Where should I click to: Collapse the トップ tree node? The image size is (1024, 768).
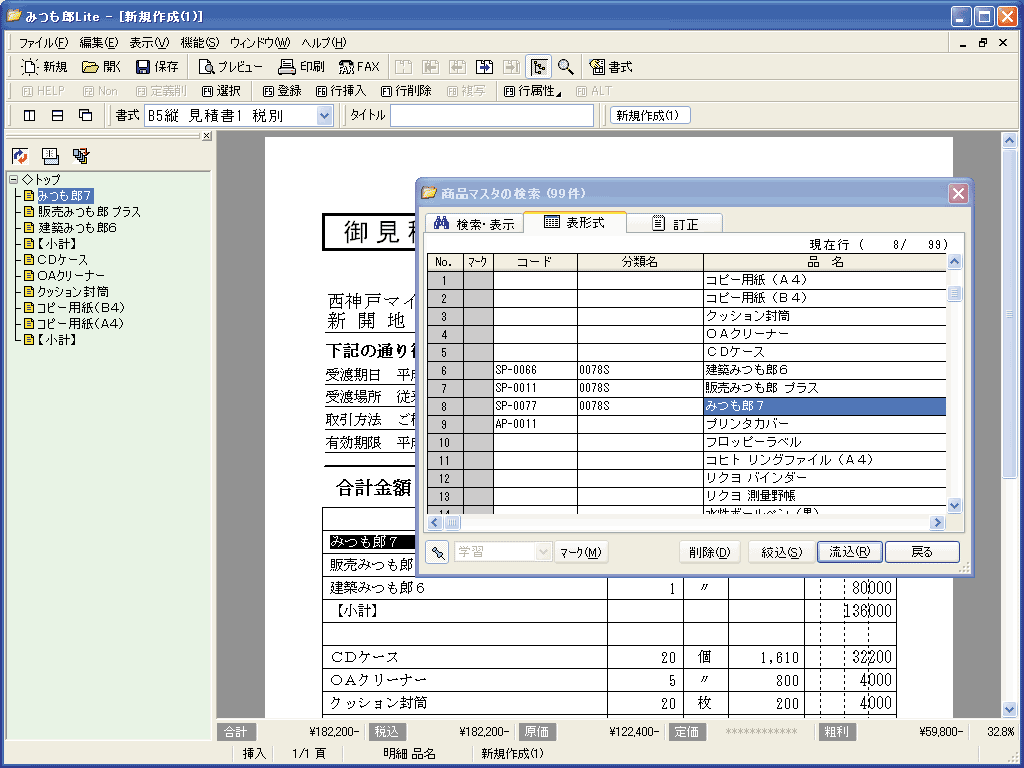pyautogui.click(x=13, y=180)
